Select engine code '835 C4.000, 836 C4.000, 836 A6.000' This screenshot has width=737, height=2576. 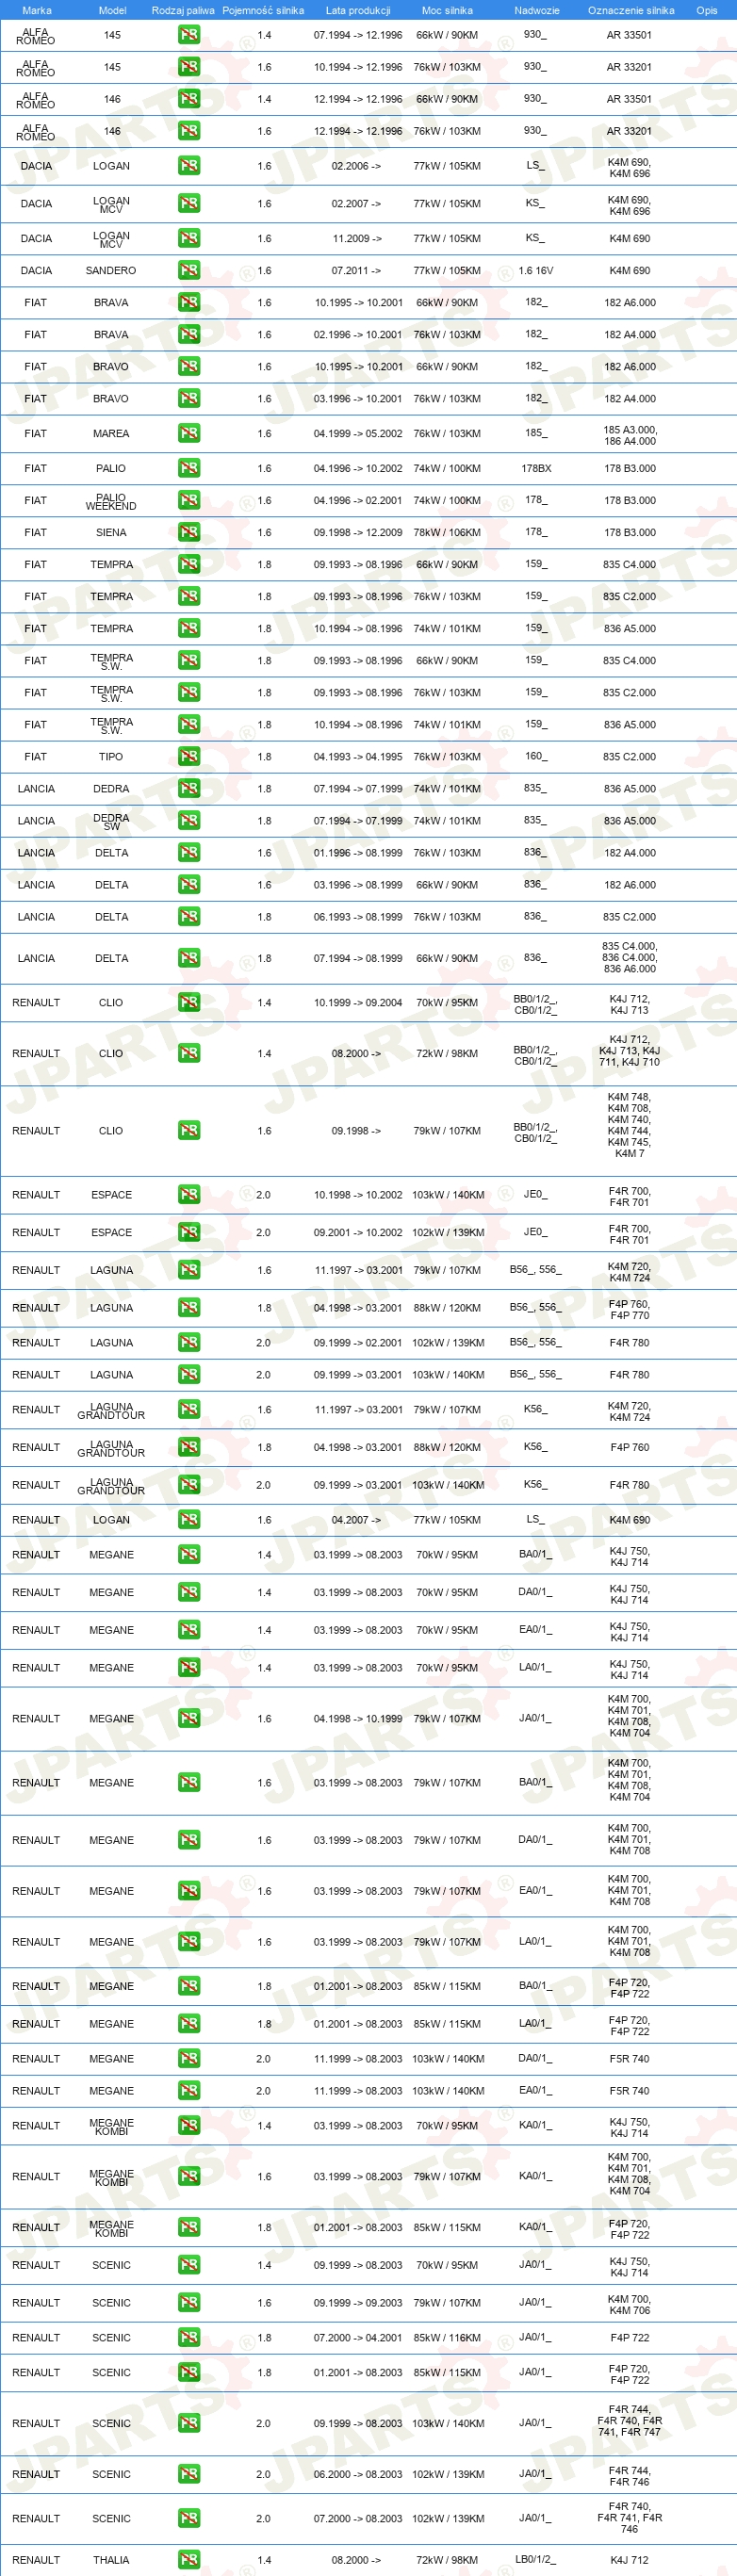629,957
